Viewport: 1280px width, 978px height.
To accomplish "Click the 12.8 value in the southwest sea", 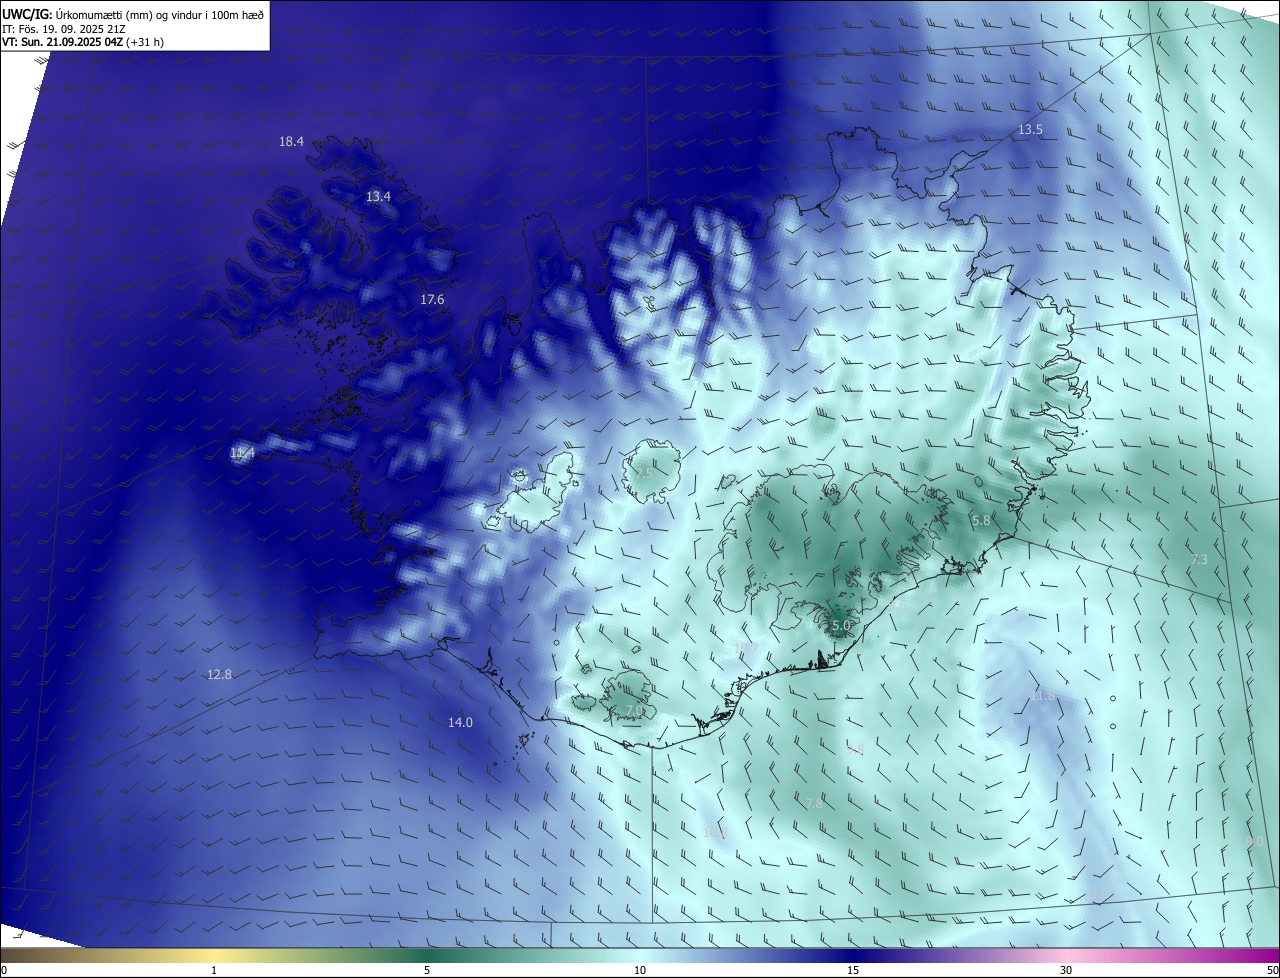I will tap(219, 675).
